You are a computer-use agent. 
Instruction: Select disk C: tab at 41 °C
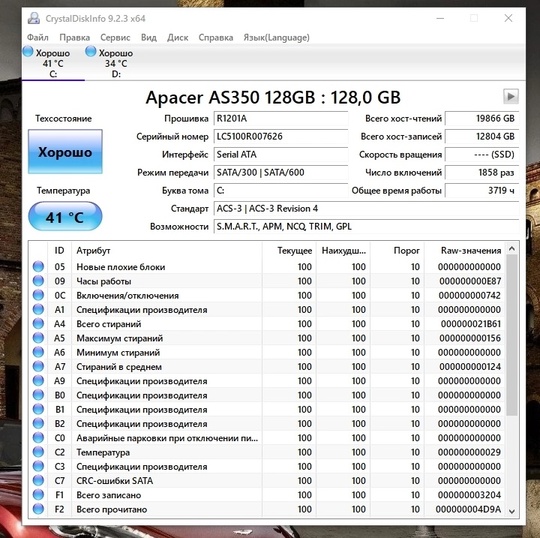pos(53,63)
